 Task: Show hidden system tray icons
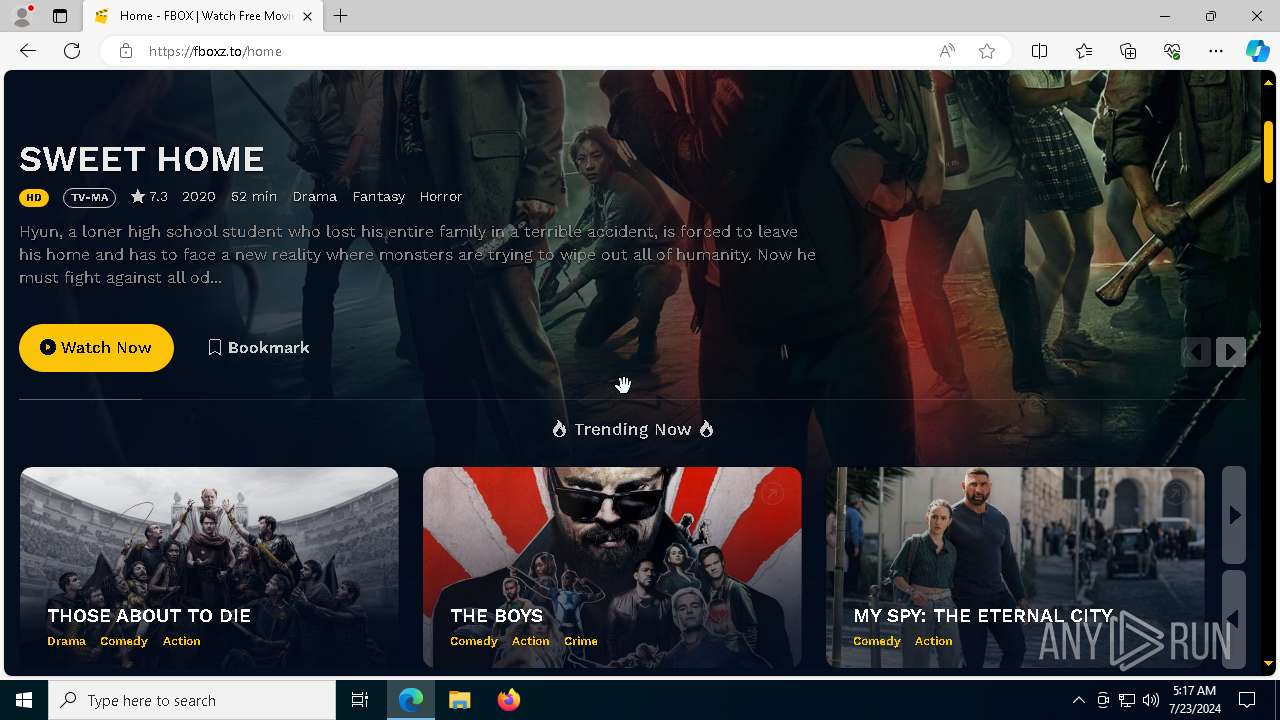[x=1079, y=700]
